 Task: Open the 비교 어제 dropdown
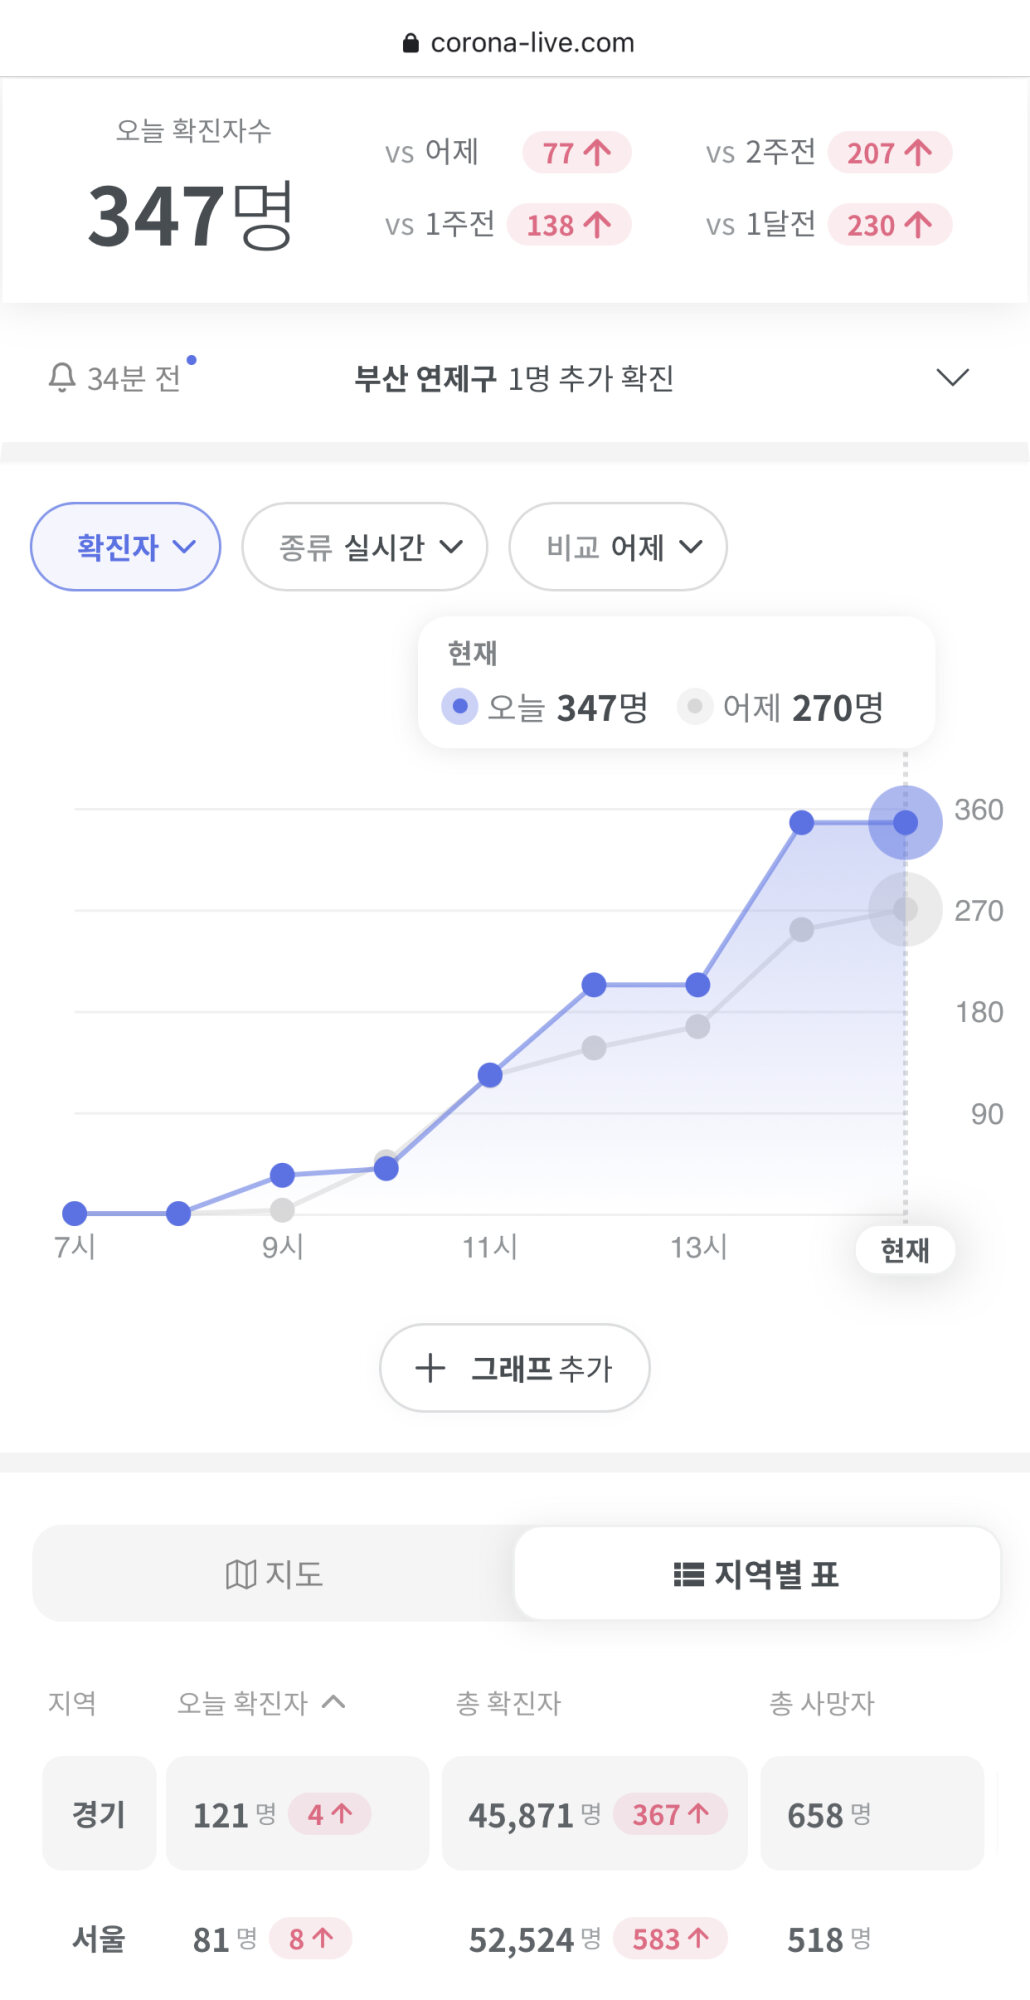tap(618, 547)
